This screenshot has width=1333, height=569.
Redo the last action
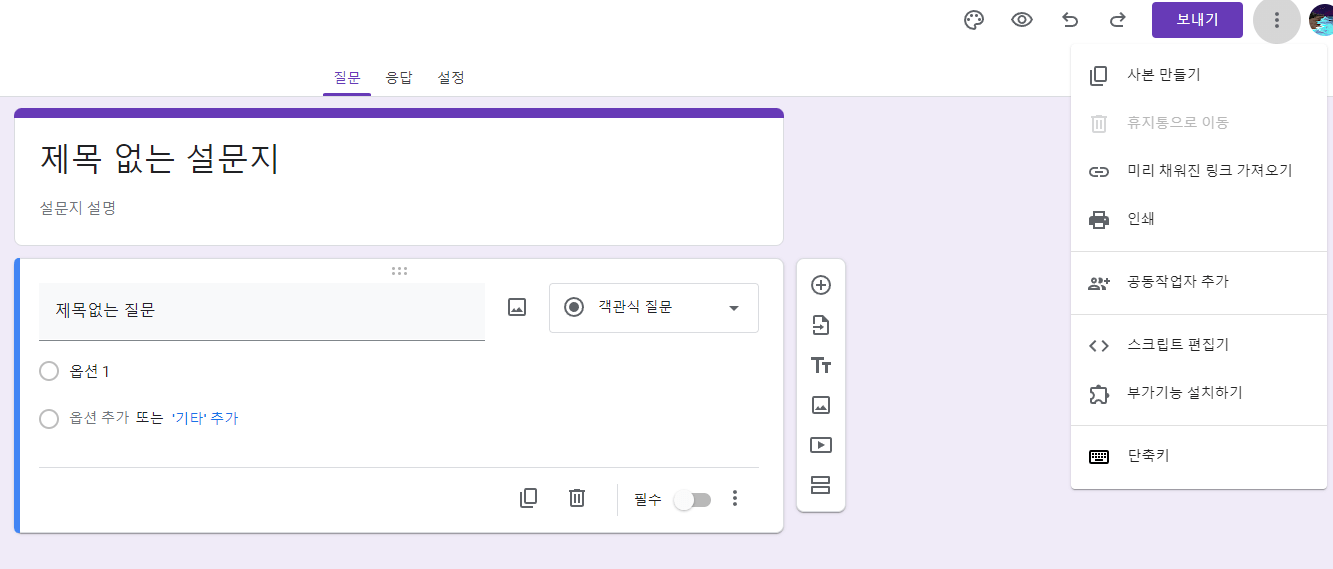1118,20
